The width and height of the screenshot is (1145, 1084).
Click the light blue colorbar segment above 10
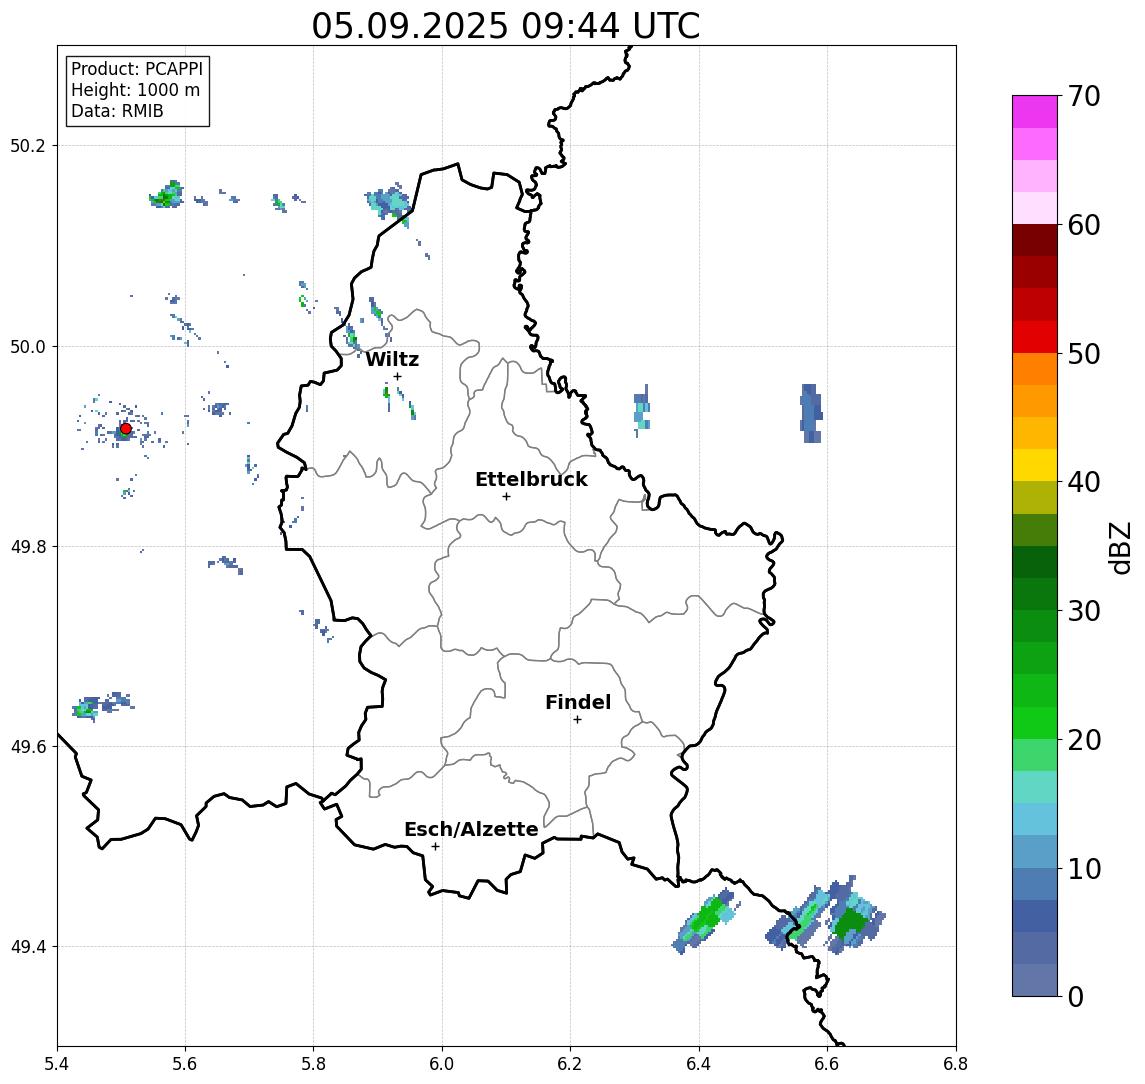pos(1035,851)
